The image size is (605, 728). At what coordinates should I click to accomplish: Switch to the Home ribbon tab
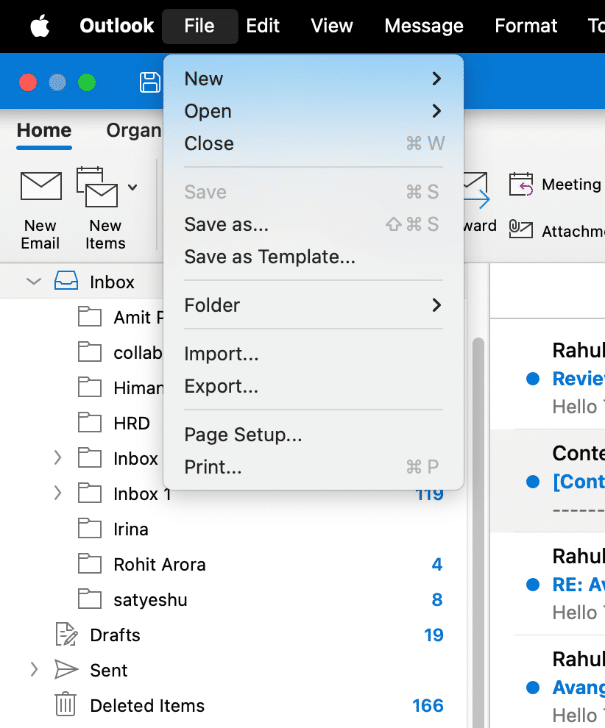pos(44,130)
